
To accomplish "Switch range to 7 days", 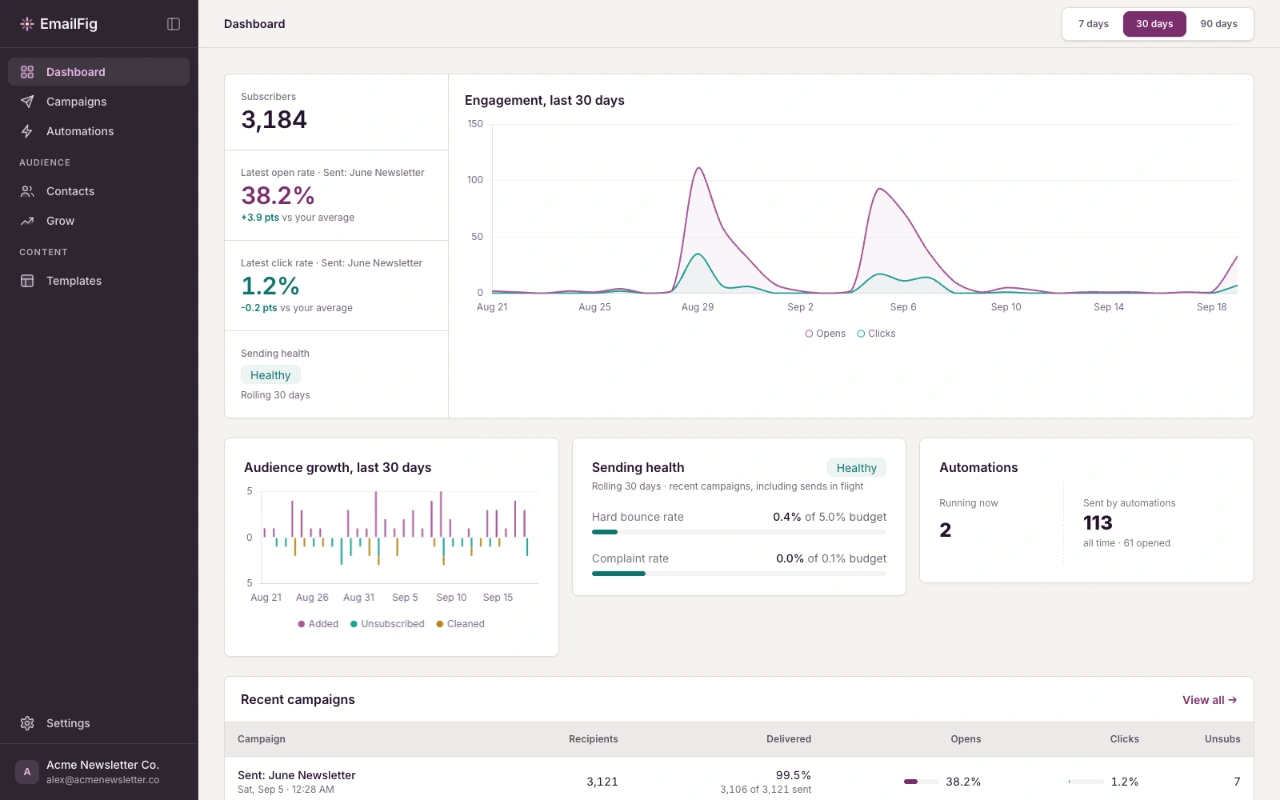I will [x=1093, y=24].
